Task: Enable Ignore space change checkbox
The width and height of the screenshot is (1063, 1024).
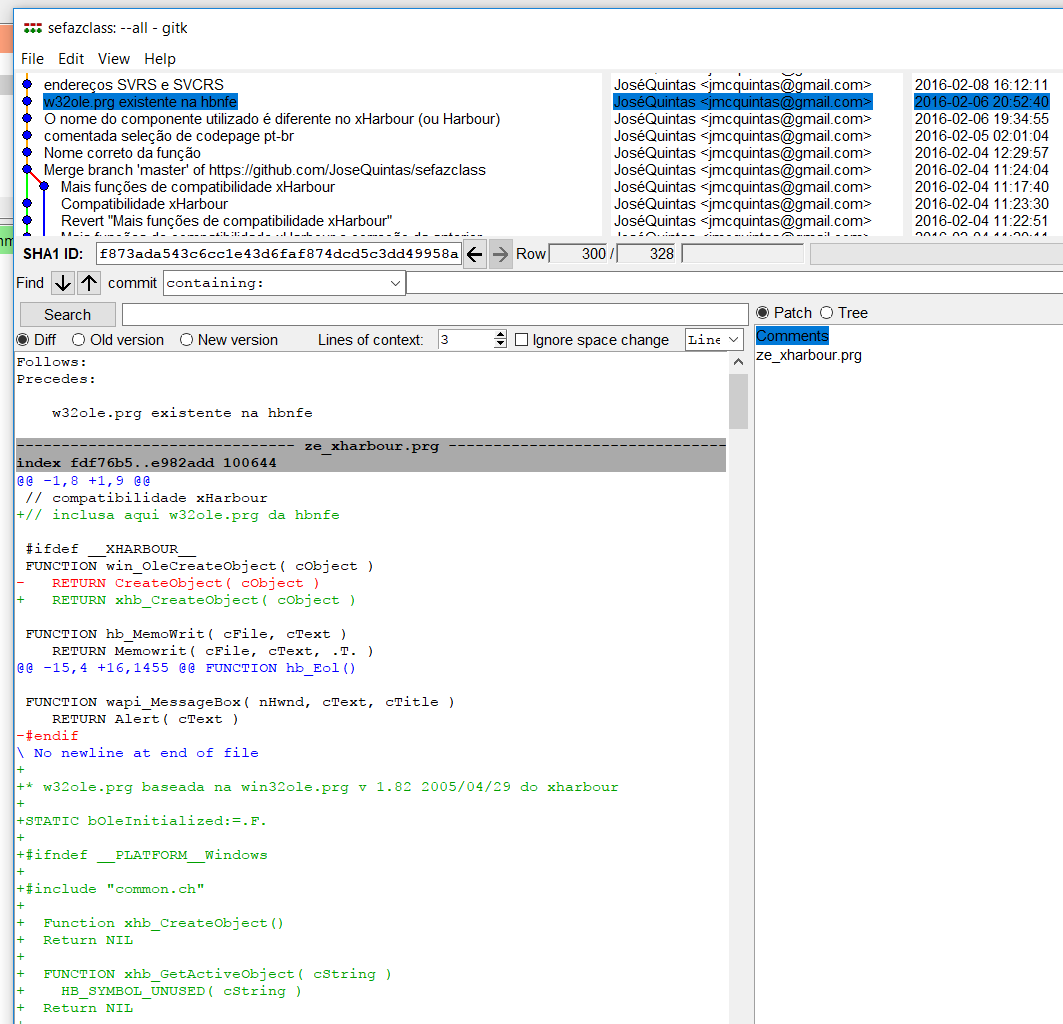Action: tap(521, 340)
